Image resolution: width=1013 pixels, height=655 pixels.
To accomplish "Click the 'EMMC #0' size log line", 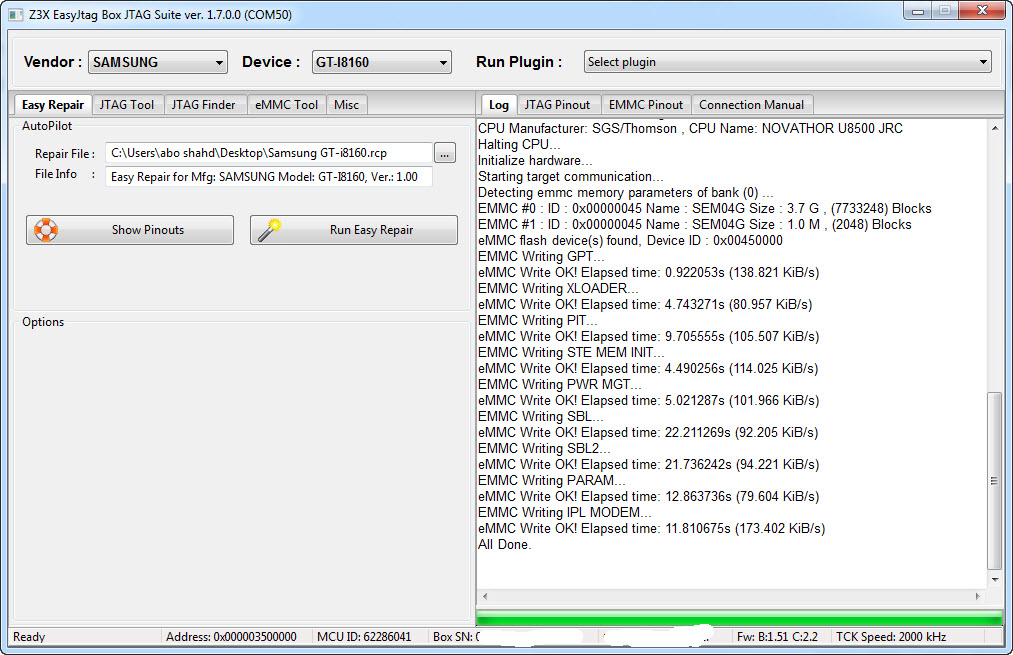I will 705,209.
